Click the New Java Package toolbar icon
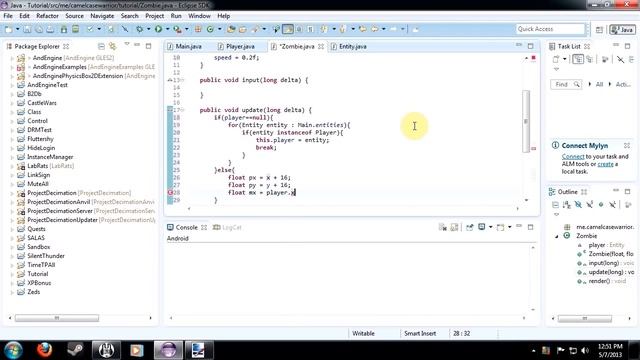Viewport: 640px width, 360px height. (x=198, y=29)
